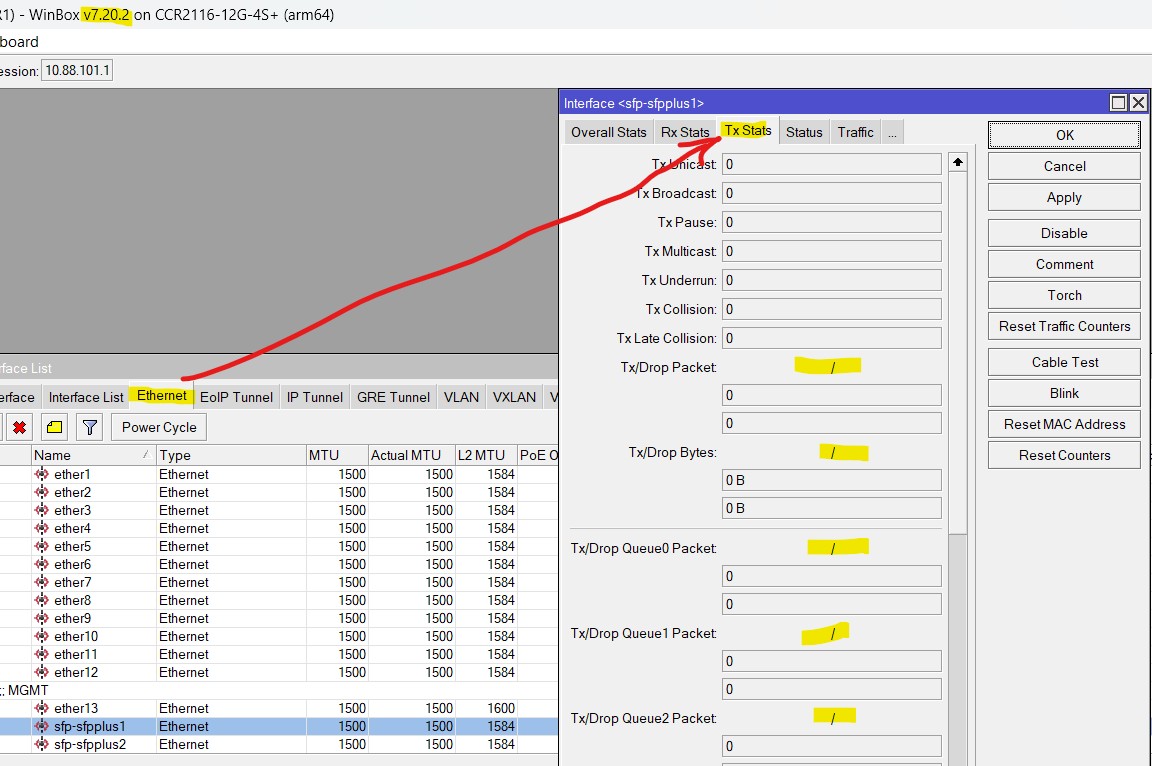Select the ether2 row
1152x766 pixels.
click(279, 492)
